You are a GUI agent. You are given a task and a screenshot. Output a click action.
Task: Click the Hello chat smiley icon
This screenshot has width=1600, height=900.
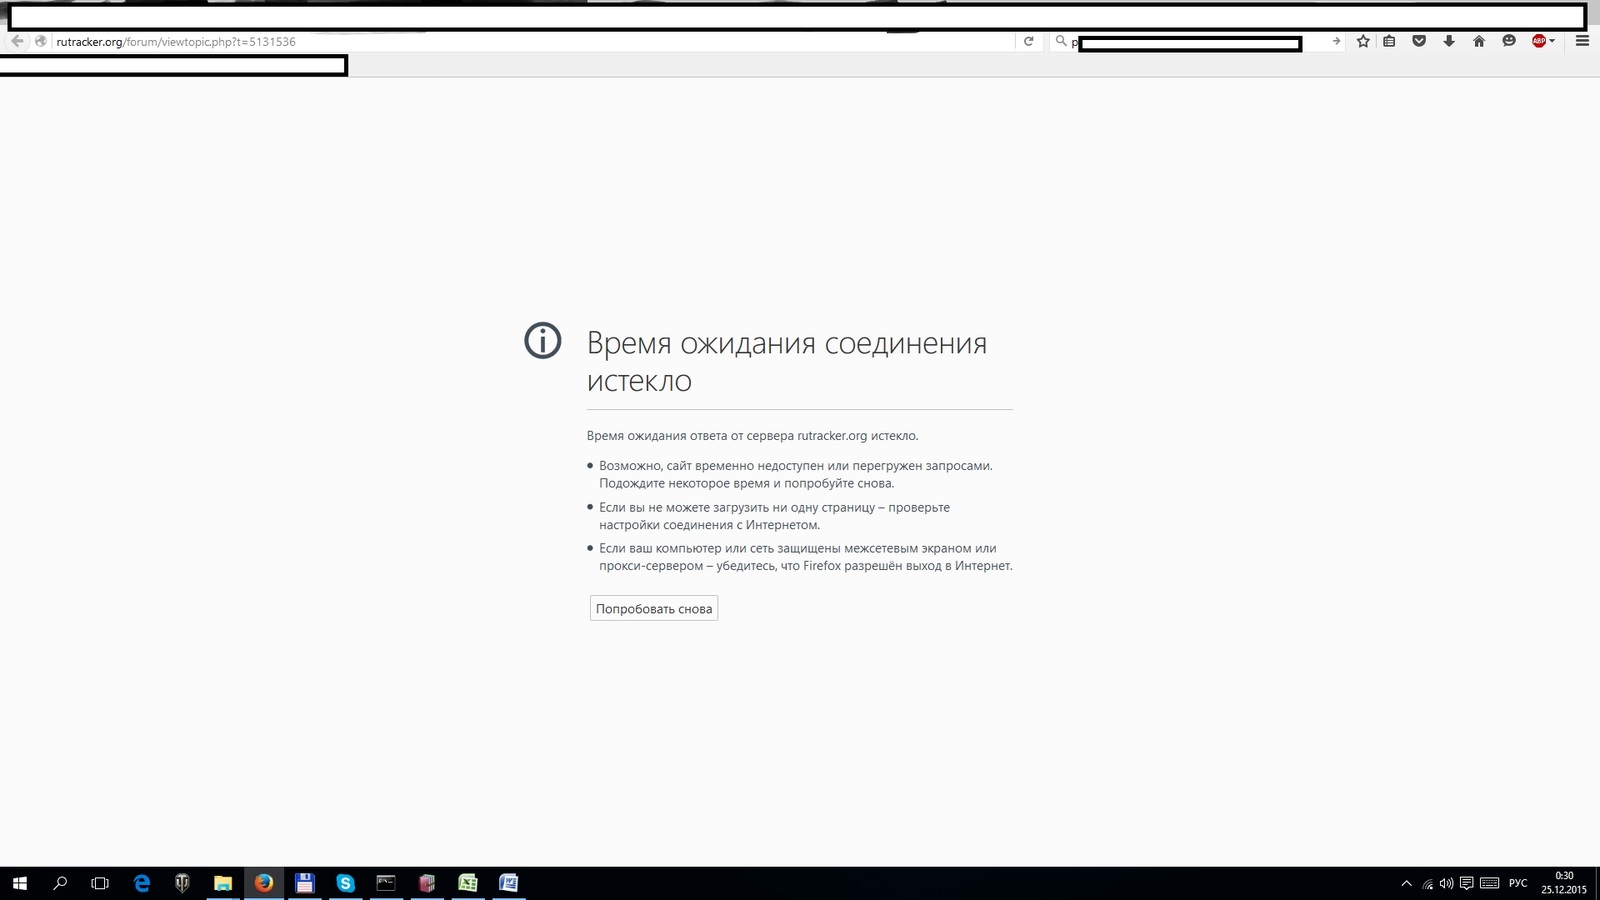point(1509,41)
